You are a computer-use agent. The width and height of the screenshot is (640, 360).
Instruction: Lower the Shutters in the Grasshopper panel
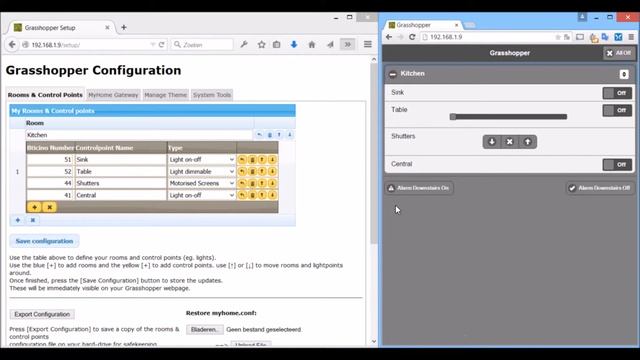(492, 142)
